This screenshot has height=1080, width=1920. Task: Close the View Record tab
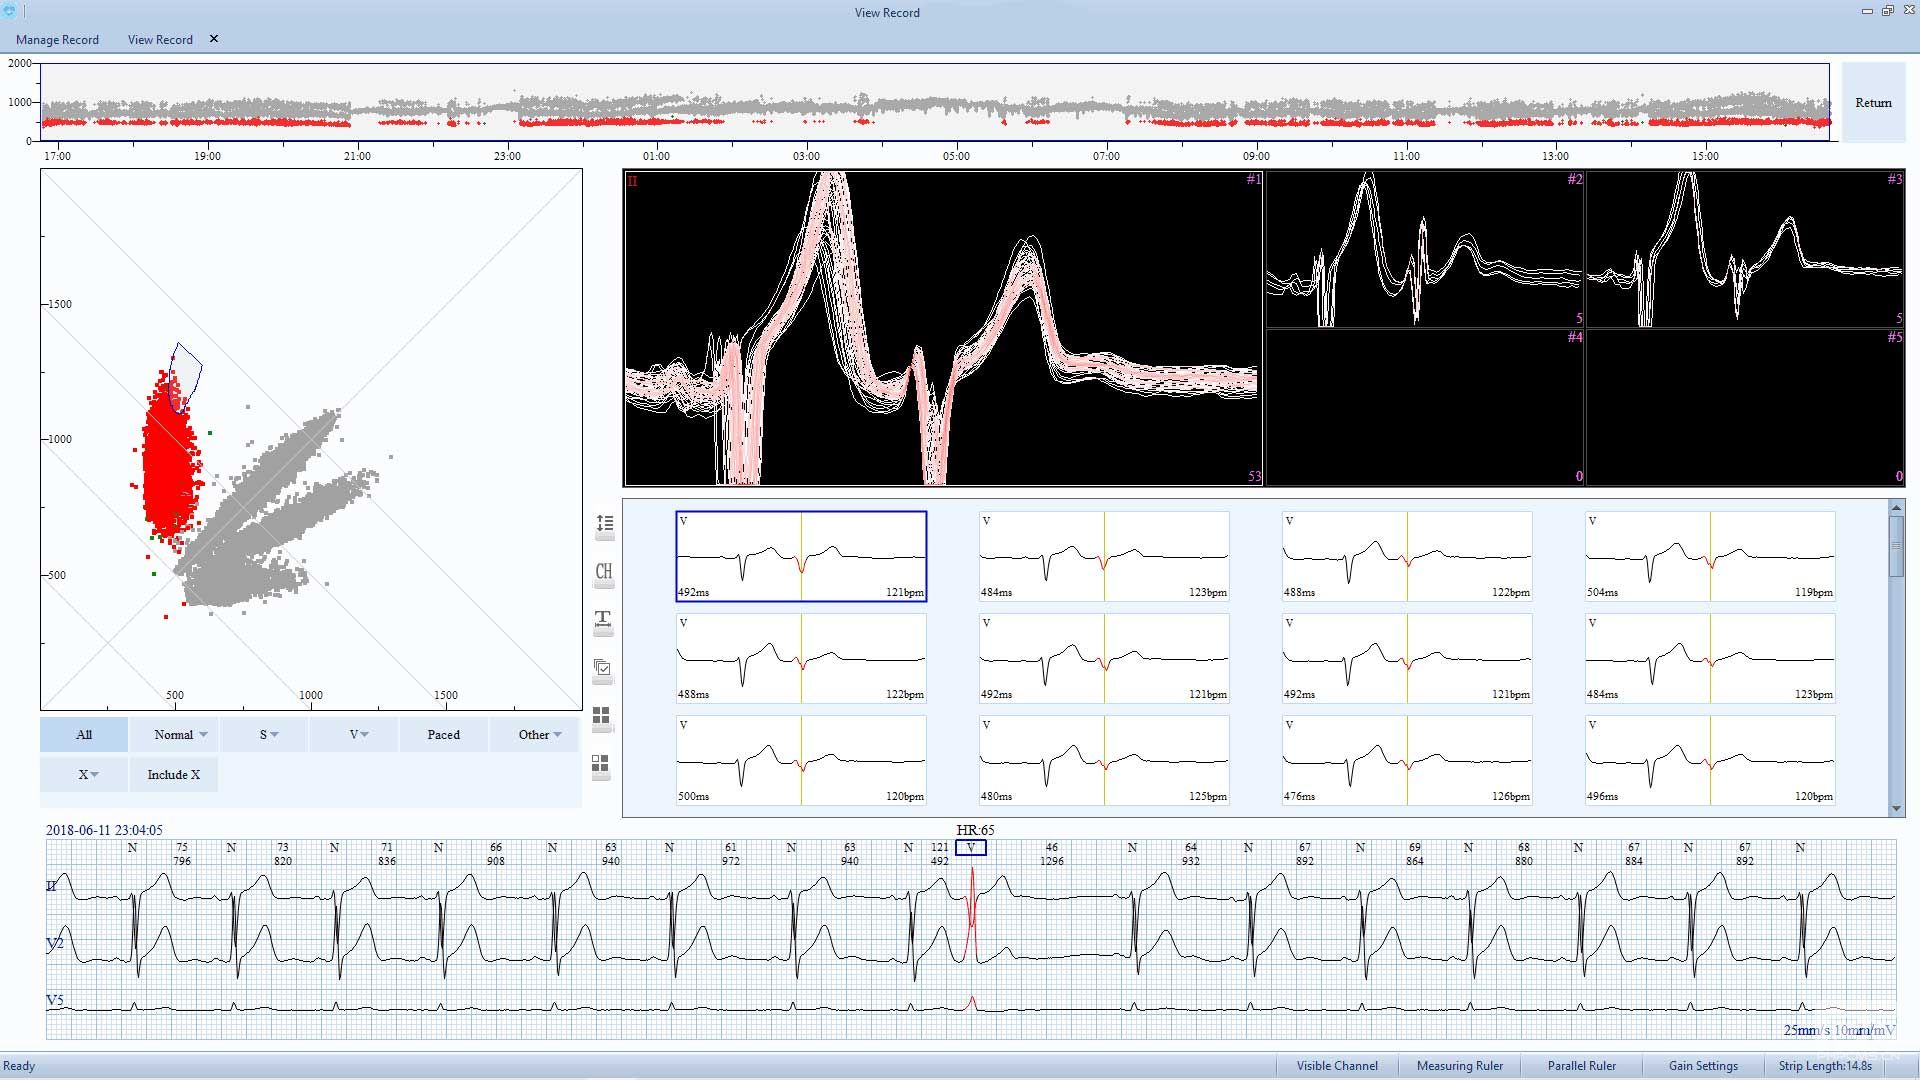point(213,39)
